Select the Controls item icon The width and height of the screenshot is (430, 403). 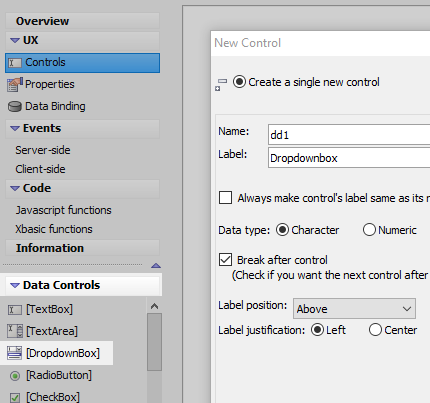click(15, 63)
